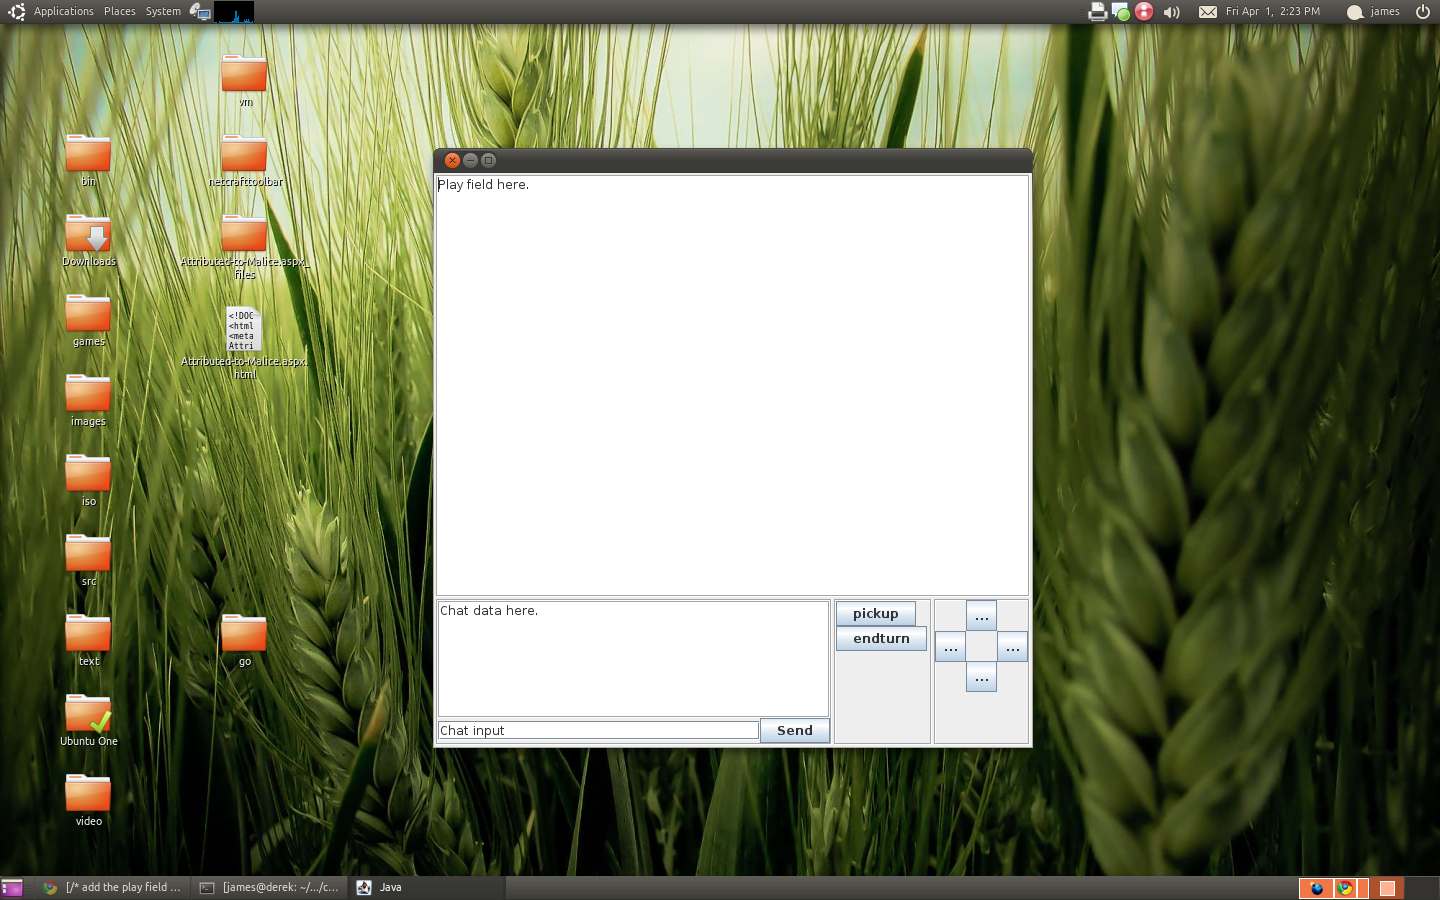This screenshot has height=900, width=1440.
Task: Select the Downloads folder icon
Action: [x=88, y=235]
